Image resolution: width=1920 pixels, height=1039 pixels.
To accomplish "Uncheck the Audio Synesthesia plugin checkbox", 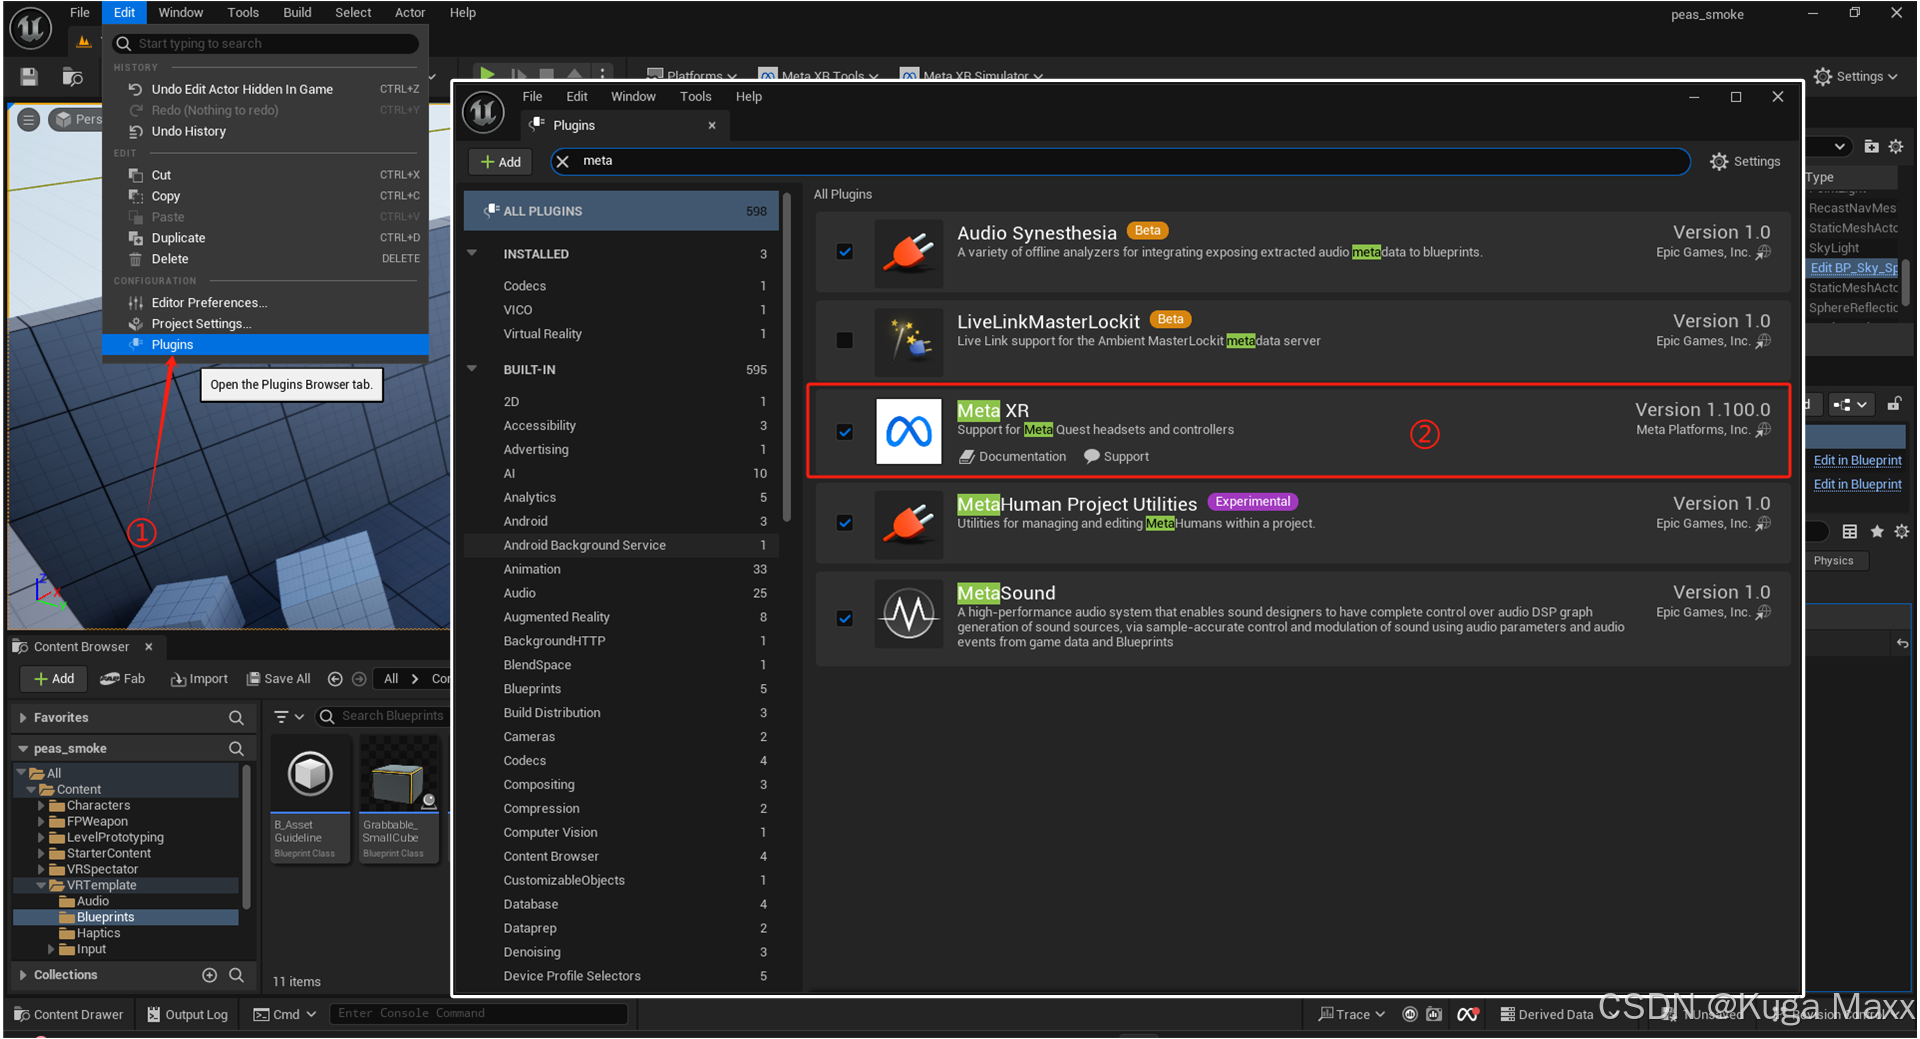I will (845, 252).
